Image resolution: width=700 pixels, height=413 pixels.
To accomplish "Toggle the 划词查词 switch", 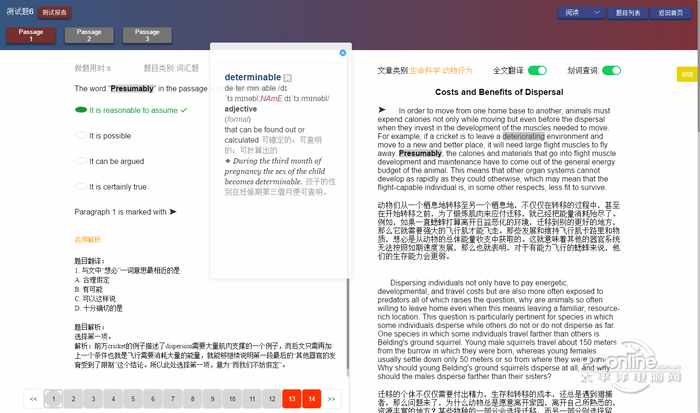I will tap(611, 71).
